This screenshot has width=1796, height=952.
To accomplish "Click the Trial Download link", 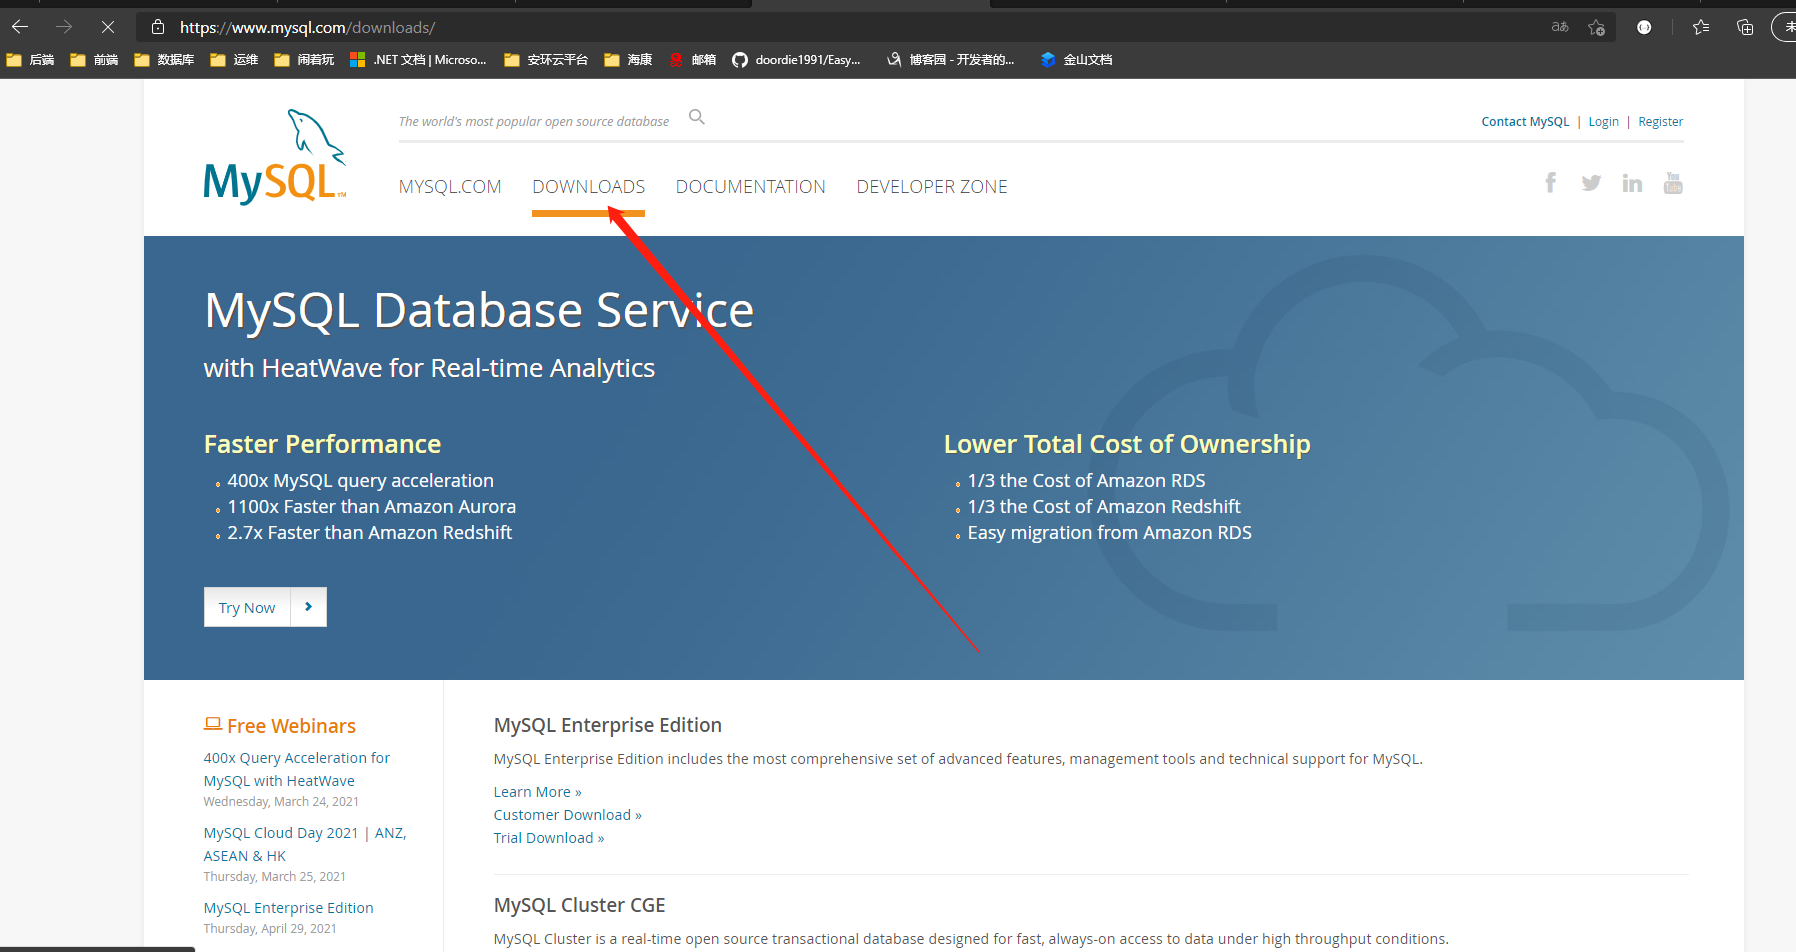I will pos(548,838).
